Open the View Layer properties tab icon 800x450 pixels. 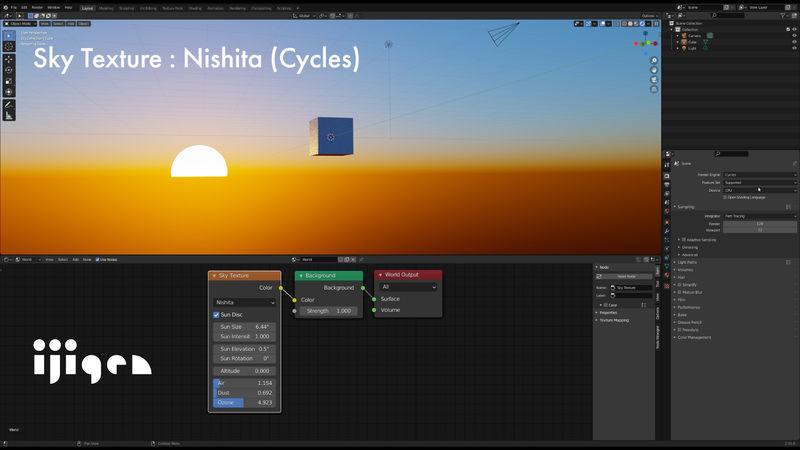point(667,193)
